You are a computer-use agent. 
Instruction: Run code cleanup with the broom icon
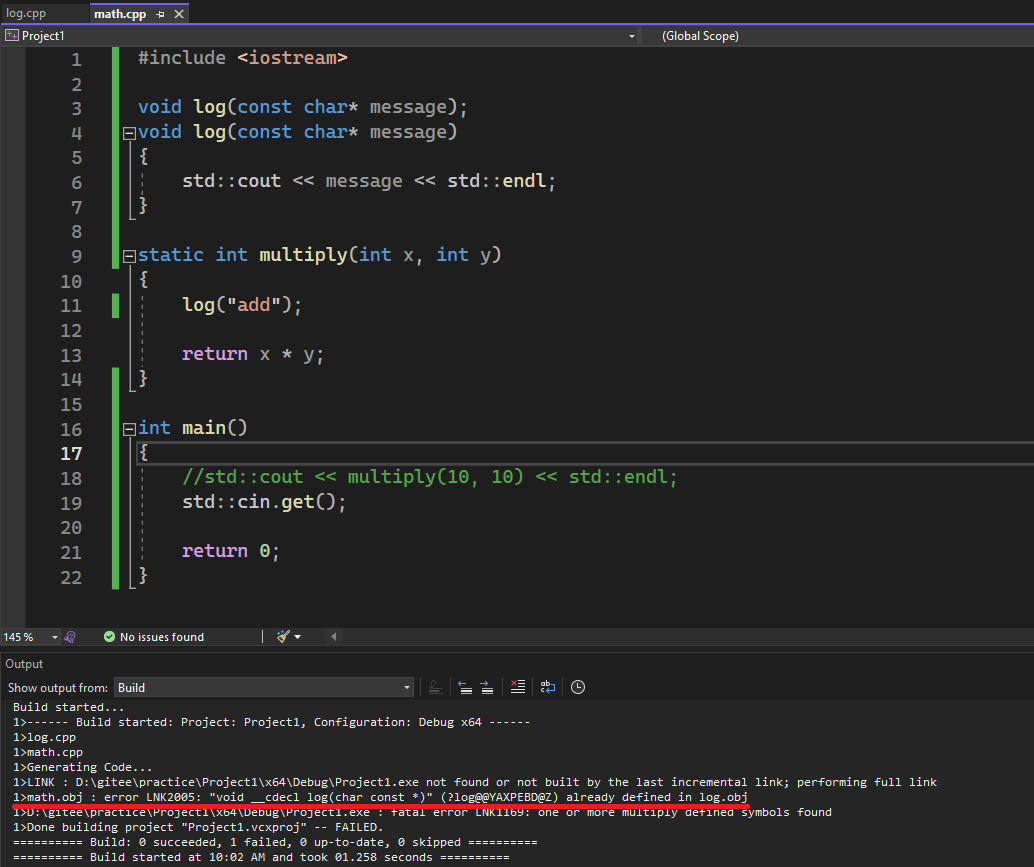point(283,636)
